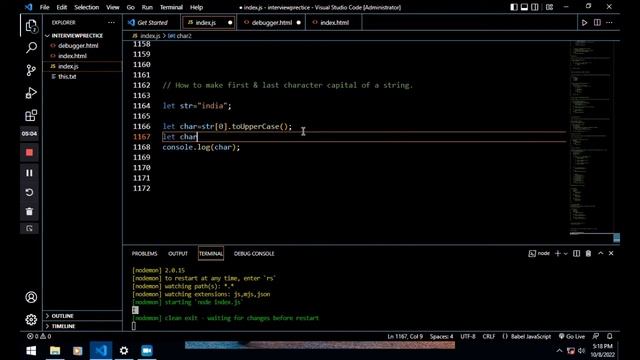Viewport: 640px width, 360px height.
Task: Open the Edit menu
Action: [62, 7]
